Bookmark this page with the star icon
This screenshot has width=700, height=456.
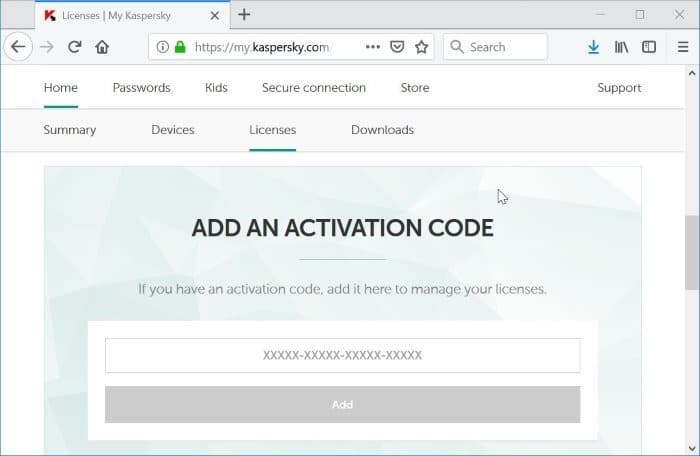[421, 47]
